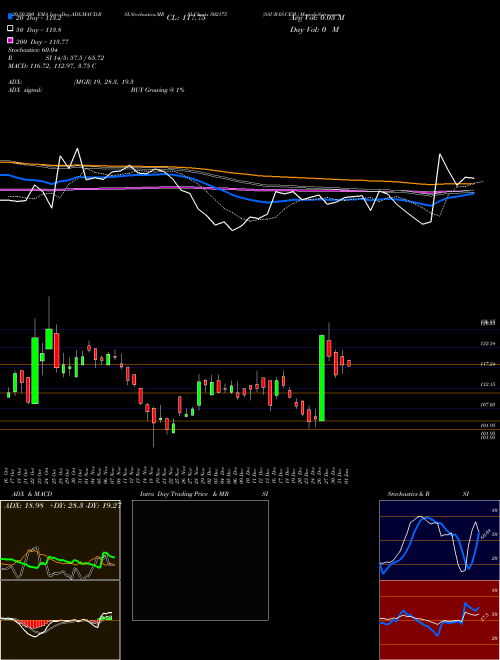Click the 'Intra Day Trading Price & MR' heading
The image size is (500, 660).
(x=184, y=494)
